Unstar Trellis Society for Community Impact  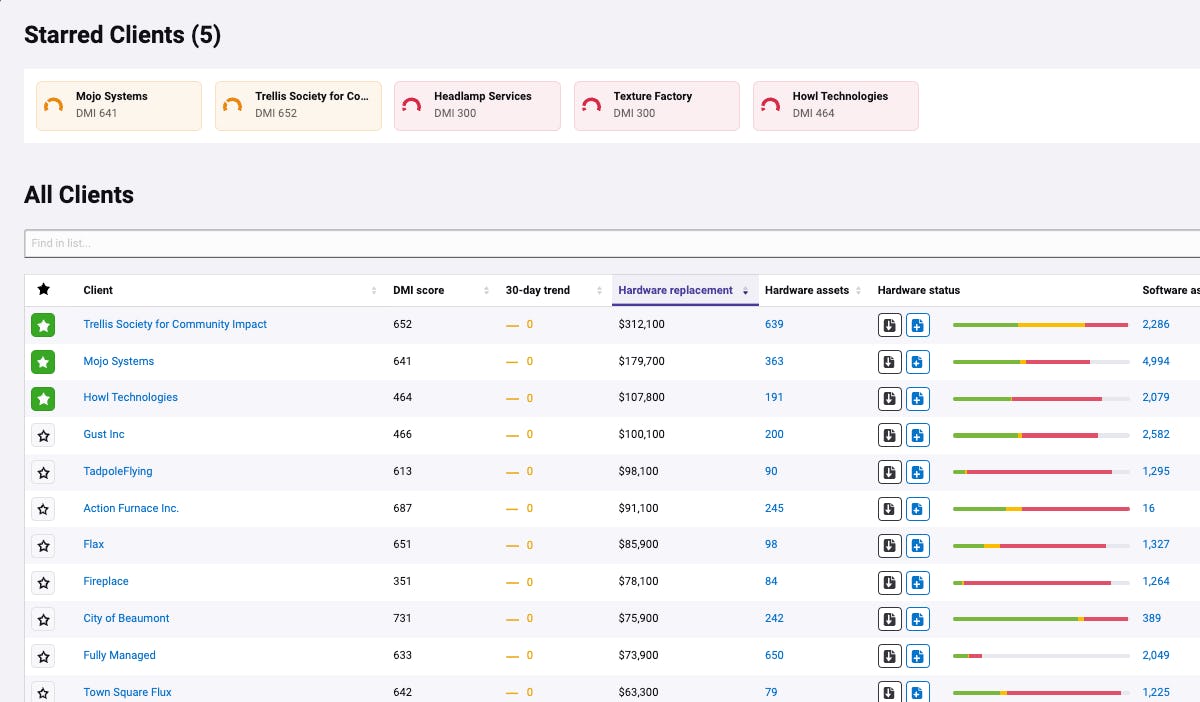click(43, 325)
